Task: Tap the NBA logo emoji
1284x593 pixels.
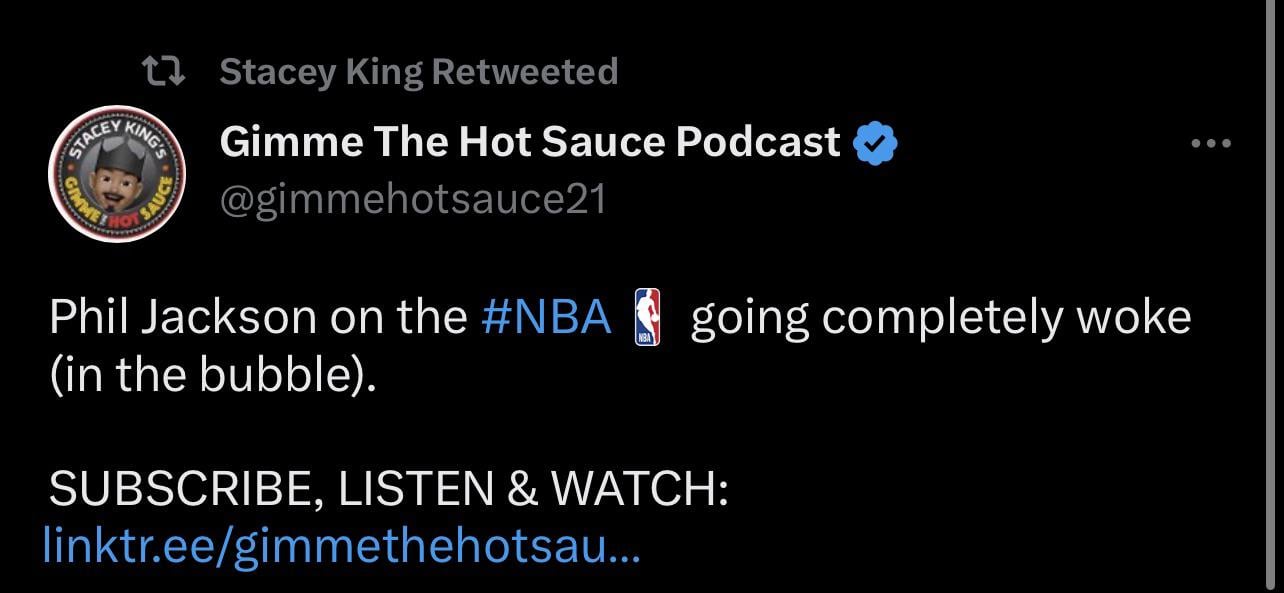Action: tap(648, 317)
